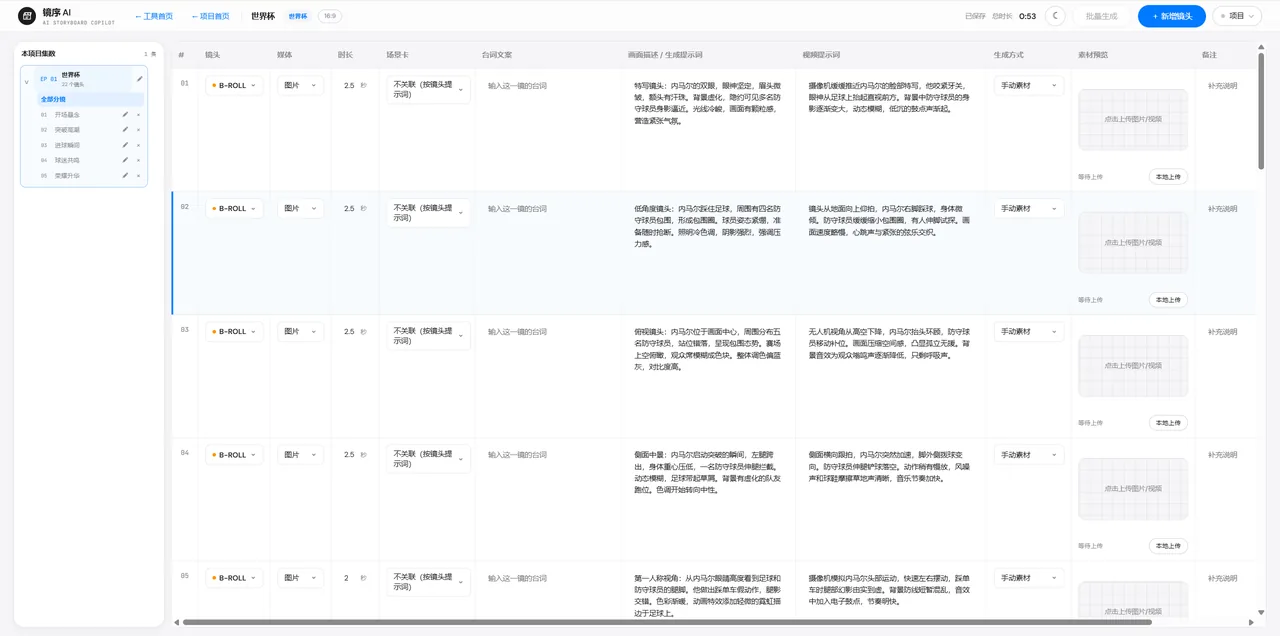Select scene 01 开场悬念 in the sidebar
This screenshot has width=1280, height=636.
68,115
